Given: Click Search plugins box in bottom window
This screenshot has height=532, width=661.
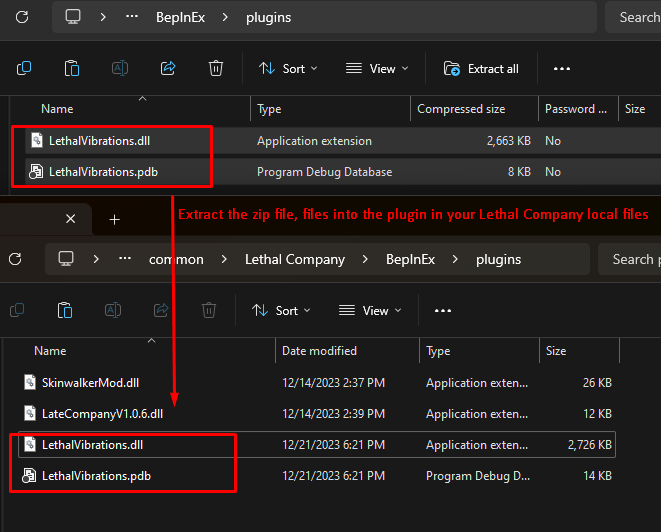Looking at the screenshot, I should (630, 259).
